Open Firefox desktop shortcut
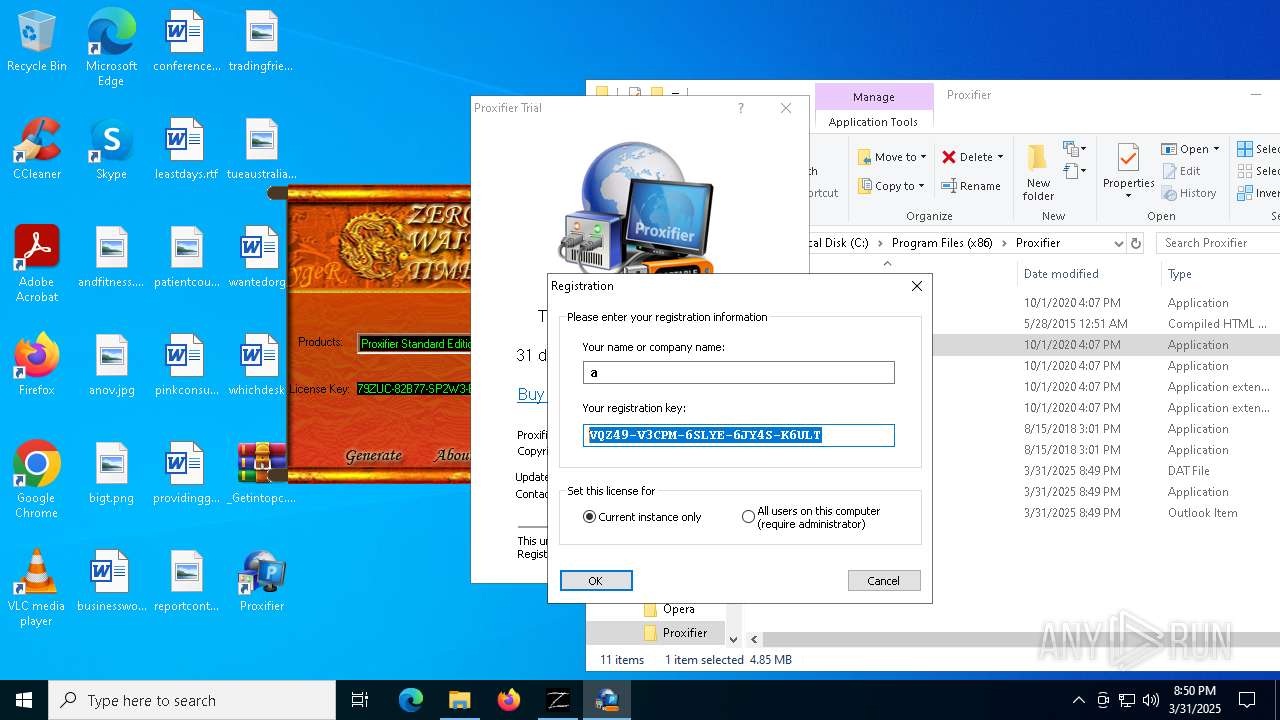Image resolution: width=1280 pixels, height=720 pixels. (x=37, y=366)
